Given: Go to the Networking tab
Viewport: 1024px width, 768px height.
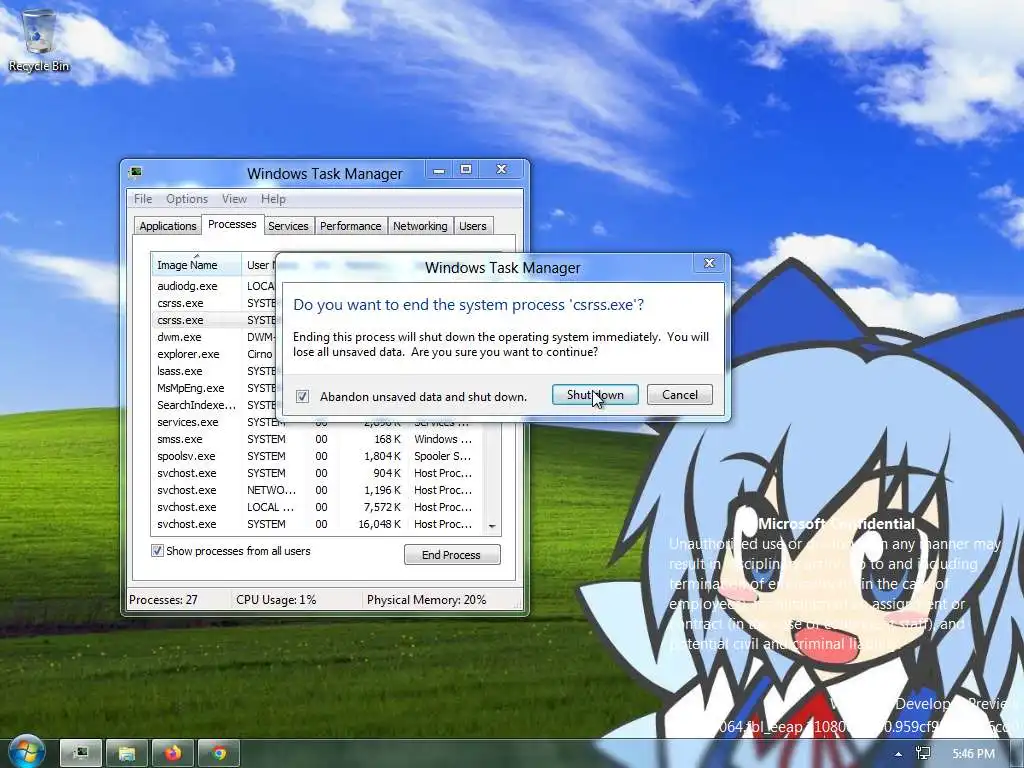Looking at the screenshot, I should click(420, 226).
